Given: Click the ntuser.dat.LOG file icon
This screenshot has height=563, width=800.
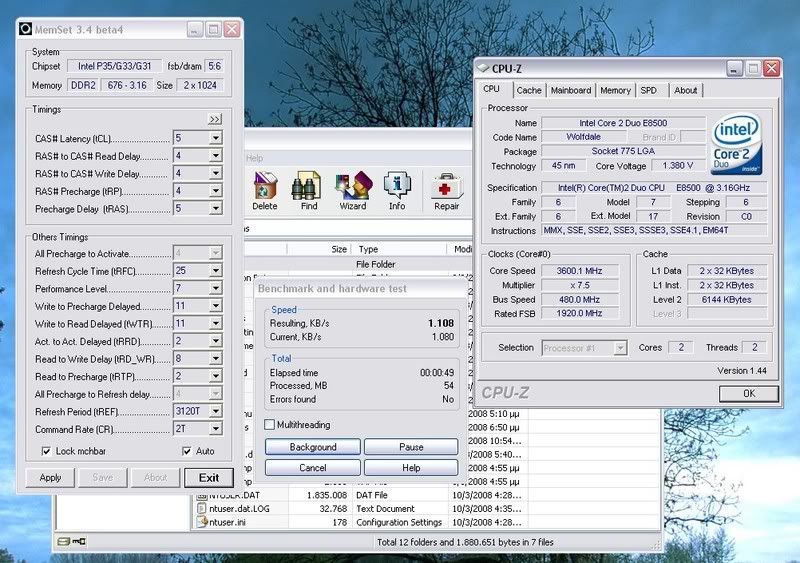Looking at the screenshot, I should coord(202,508).
